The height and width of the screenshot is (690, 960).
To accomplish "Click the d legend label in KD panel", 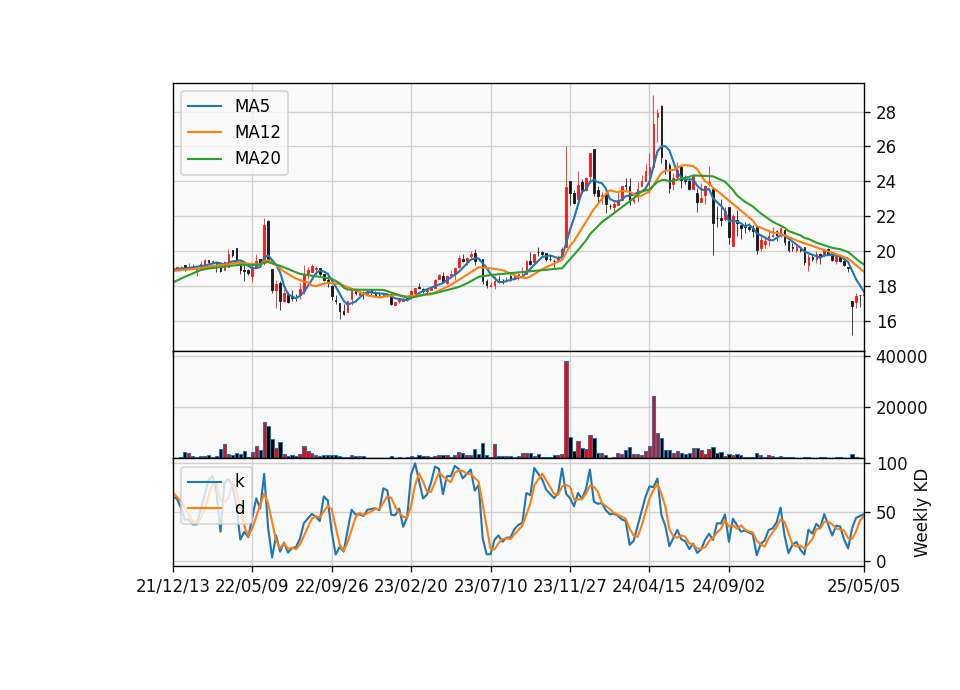I will 239,508.
